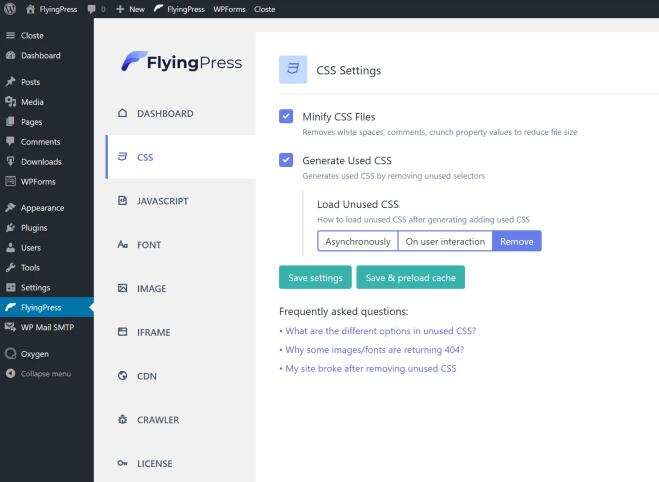
Task: Switch to the LICENSE tab
Action: pyautogui.click(x=181, y=463)
